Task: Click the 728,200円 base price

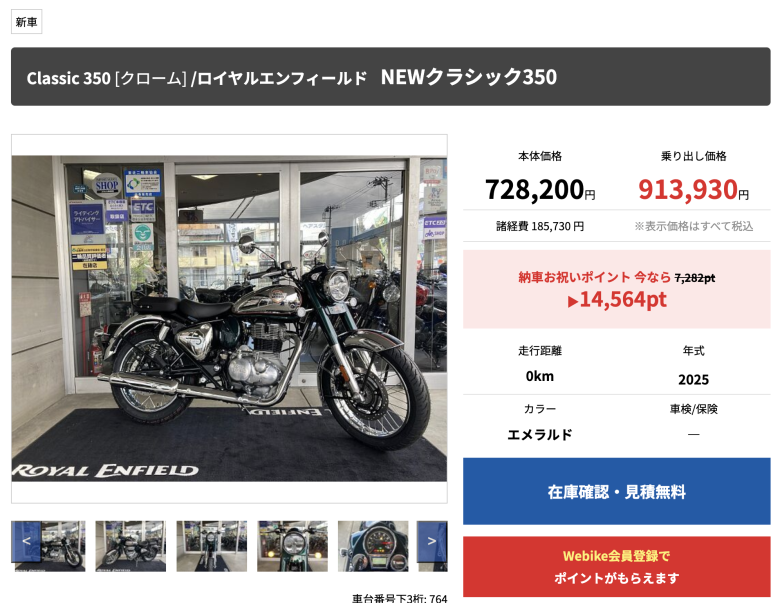Action: tap(540, 190)
